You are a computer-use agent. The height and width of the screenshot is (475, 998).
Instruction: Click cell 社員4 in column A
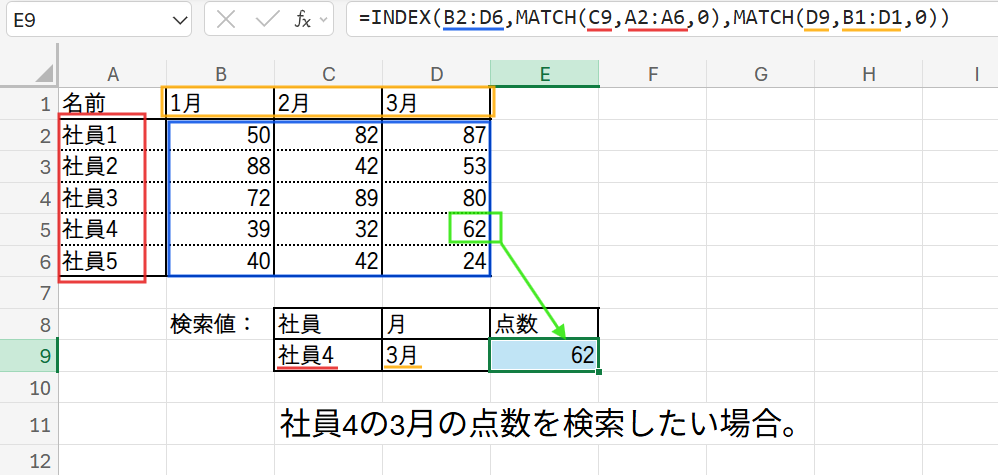pos(113,229)
